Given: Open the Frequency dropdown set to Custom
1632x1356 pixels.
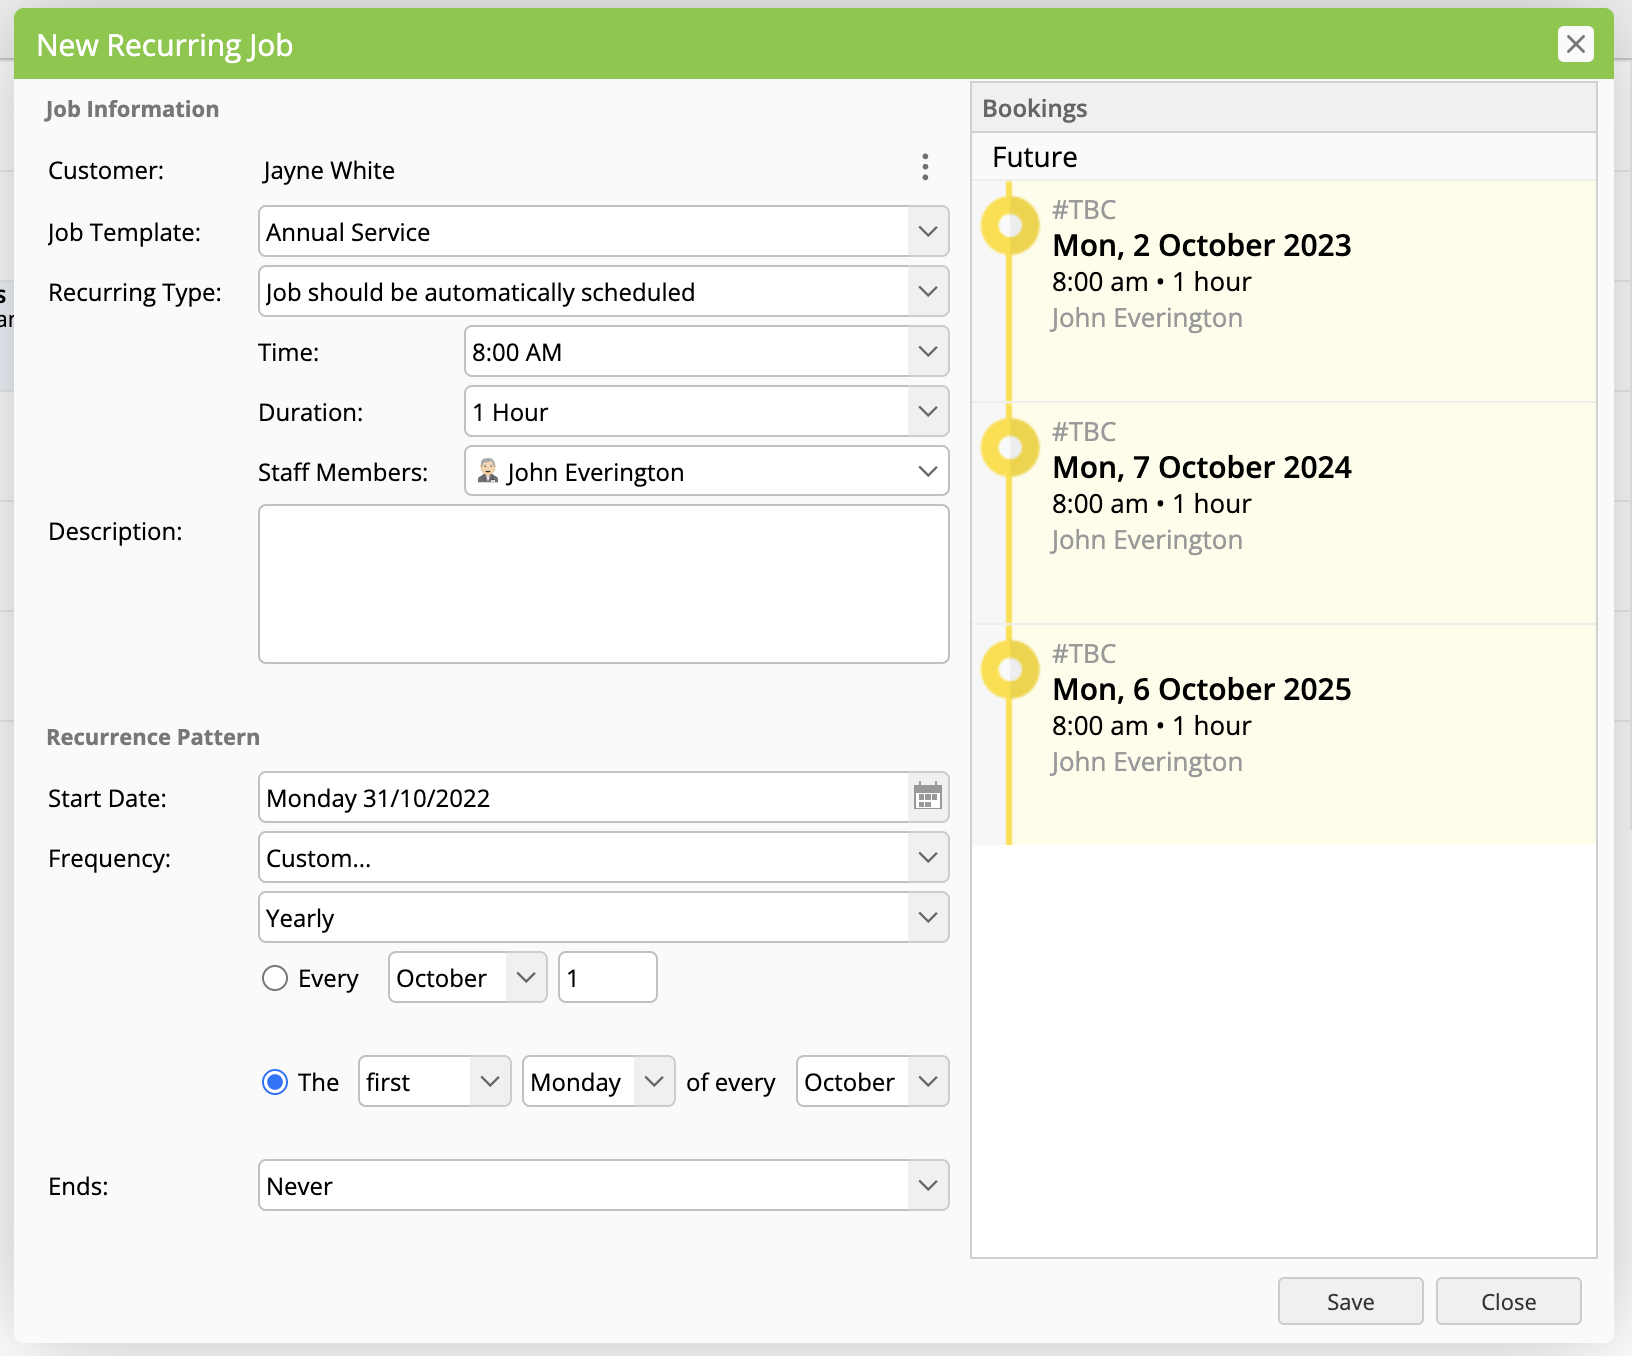Looking at the screenshot, I should [x=603, y=858].
